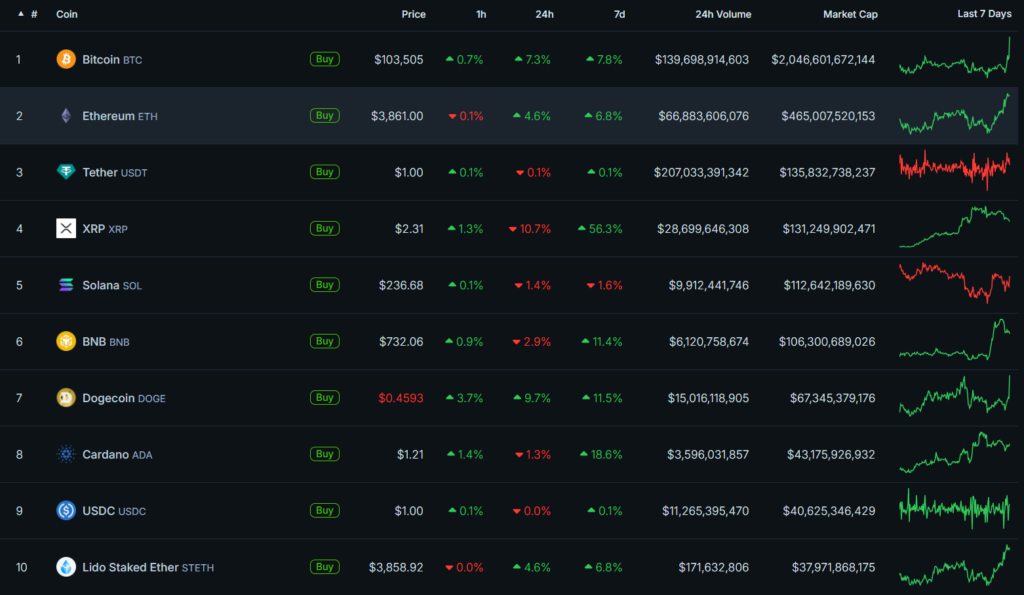This screenshot has height=595, width=1024.
Task: Click the XRP seven-day sparkline chart
Action: [956, 228]
